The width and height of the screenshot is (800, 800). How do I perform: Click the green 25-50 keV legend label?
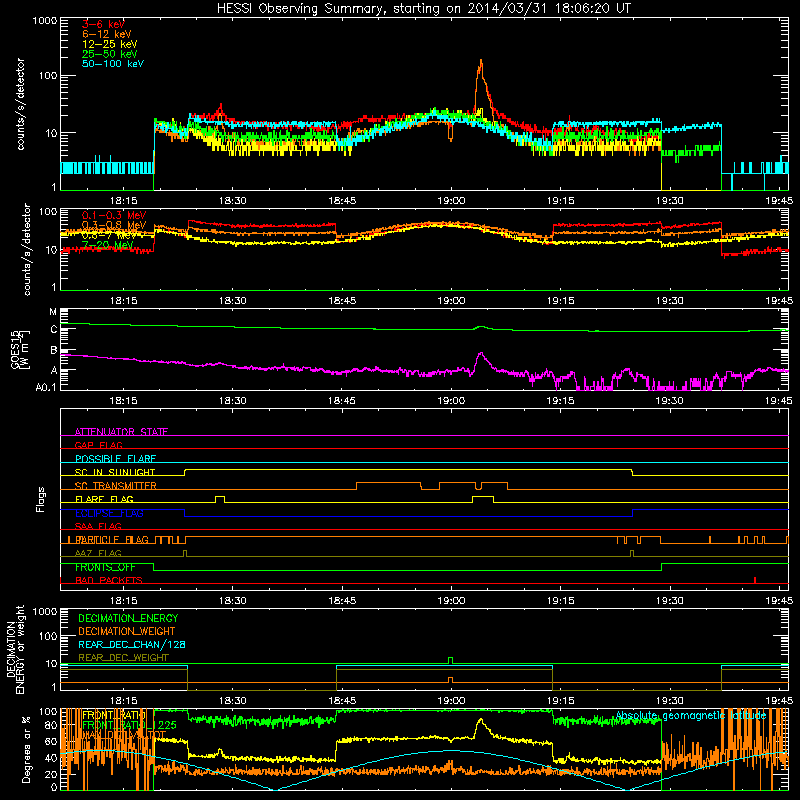(109, 54)
